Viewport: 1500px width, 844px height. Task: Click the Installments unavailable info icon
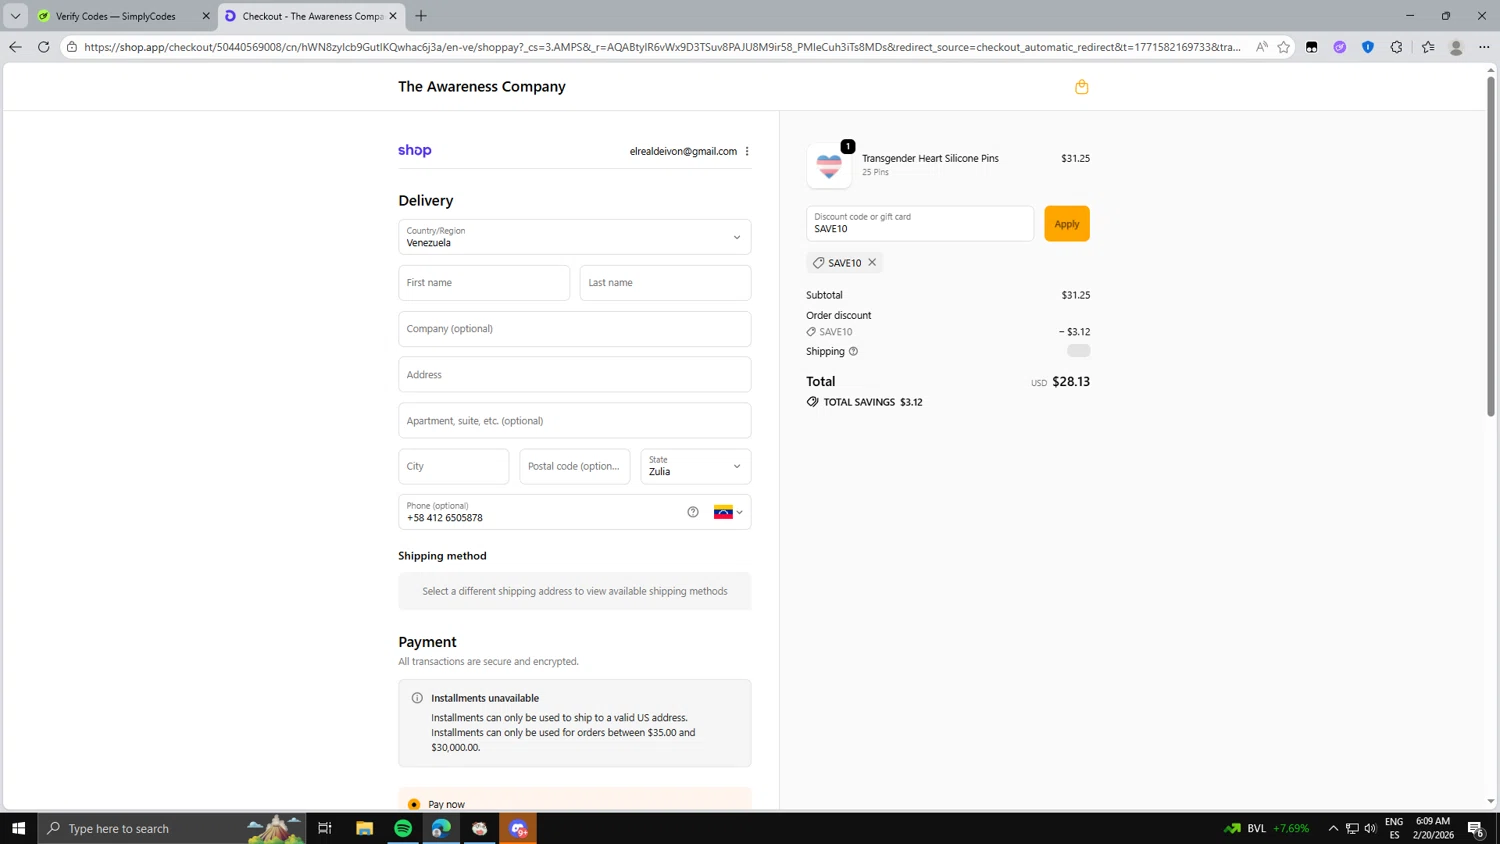point(417,698)
